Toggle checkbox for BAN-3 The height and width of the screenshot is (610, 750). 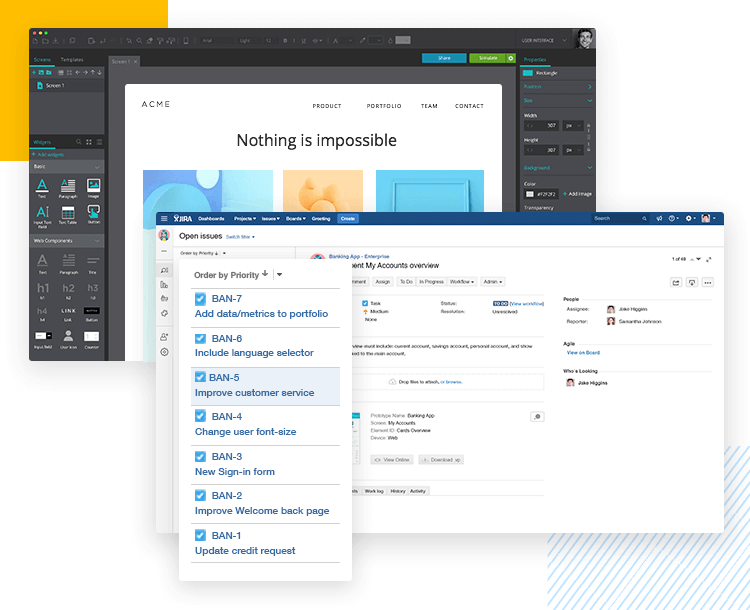200,456
